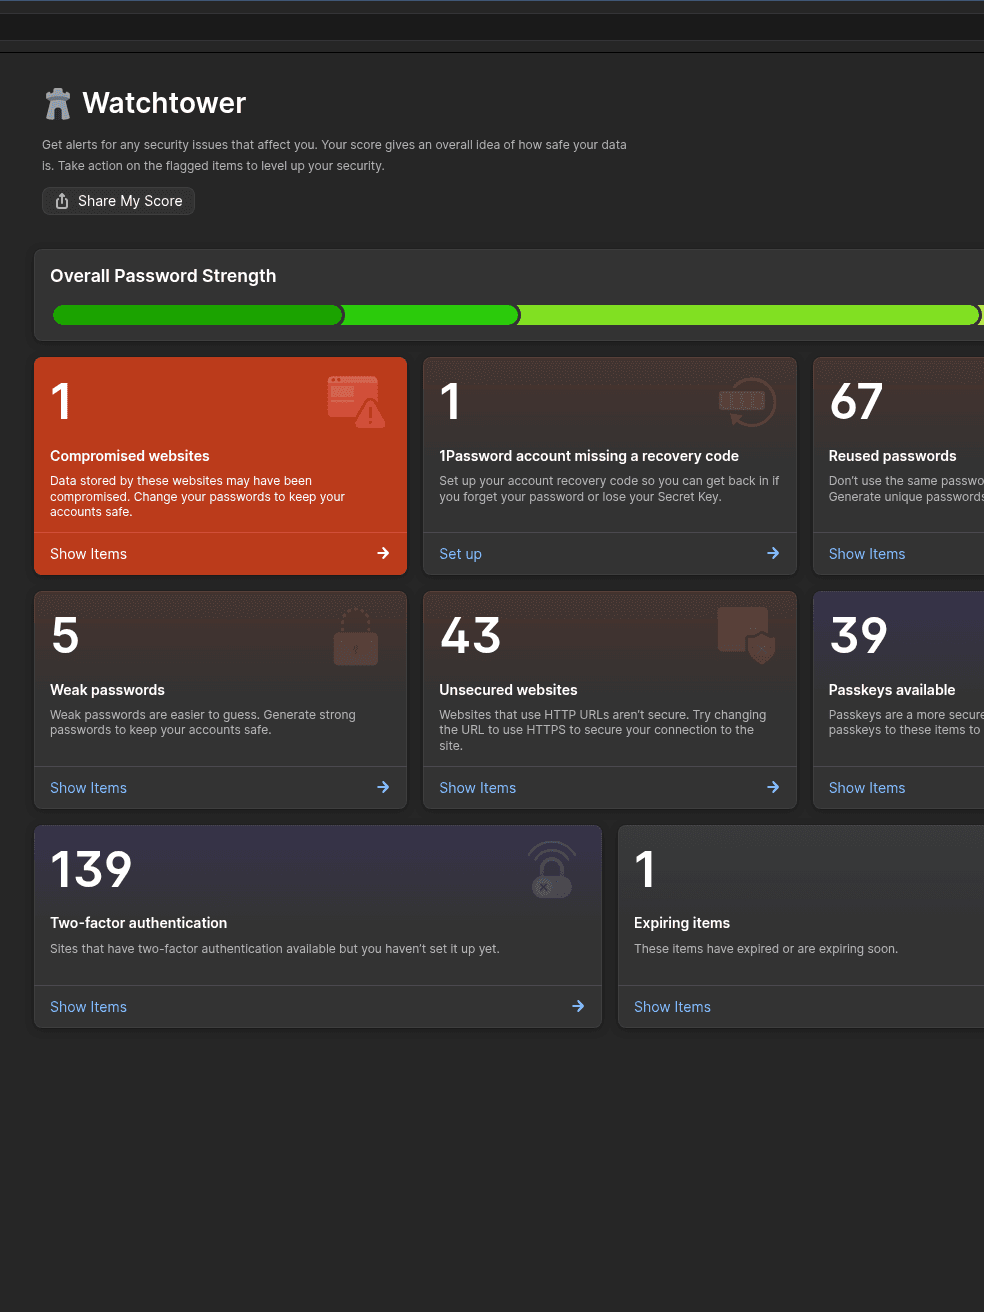Viewport: 984px width, 1312px height.
Task: Show Items for Expiring items
Action: [672, 1007]
